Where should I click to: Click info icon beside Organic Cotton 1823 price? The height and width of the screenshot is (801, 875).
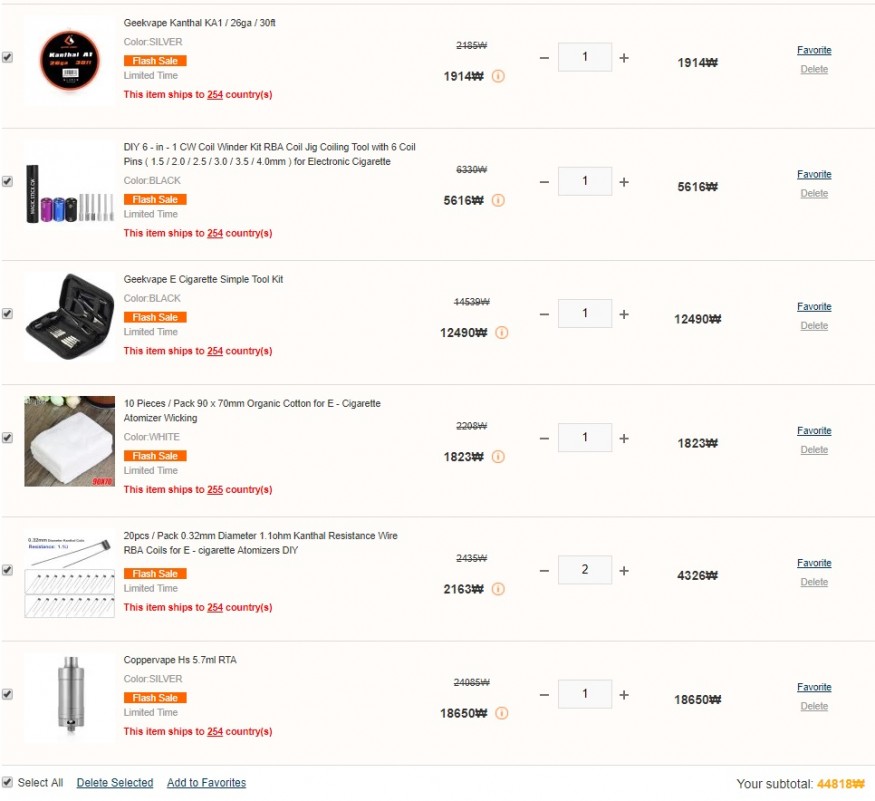click(498, 457)
